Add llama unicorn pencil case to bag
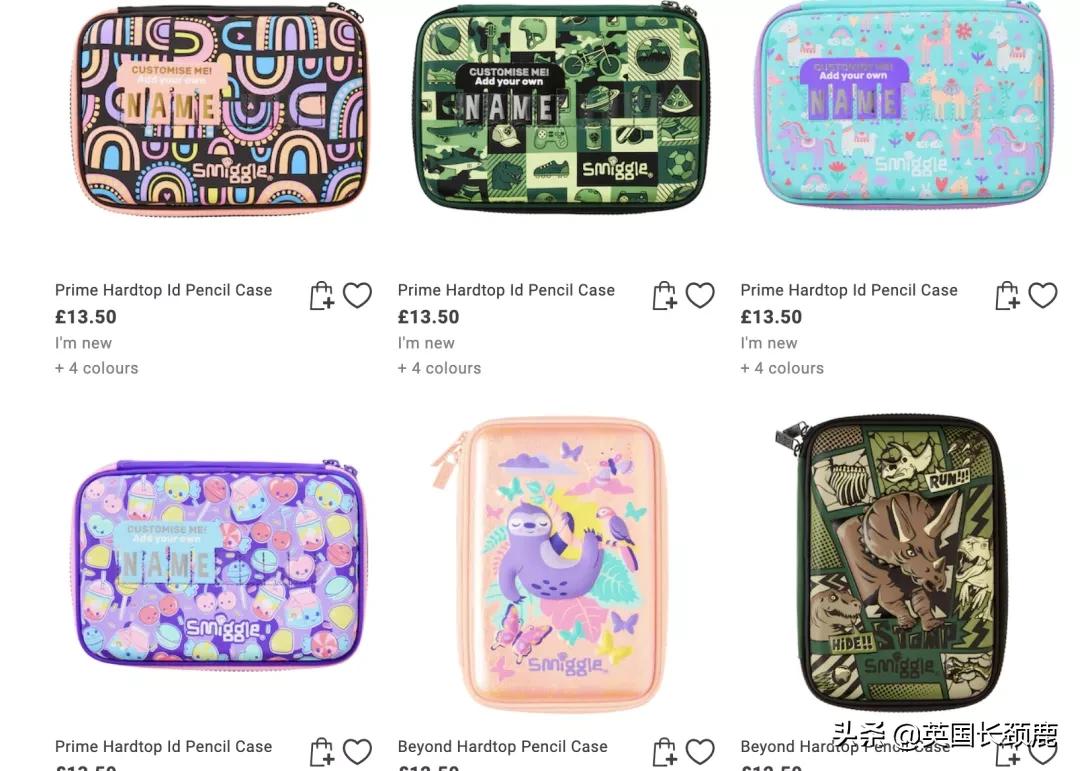This screenshot has width=1080, height=771. point(1007,296)
